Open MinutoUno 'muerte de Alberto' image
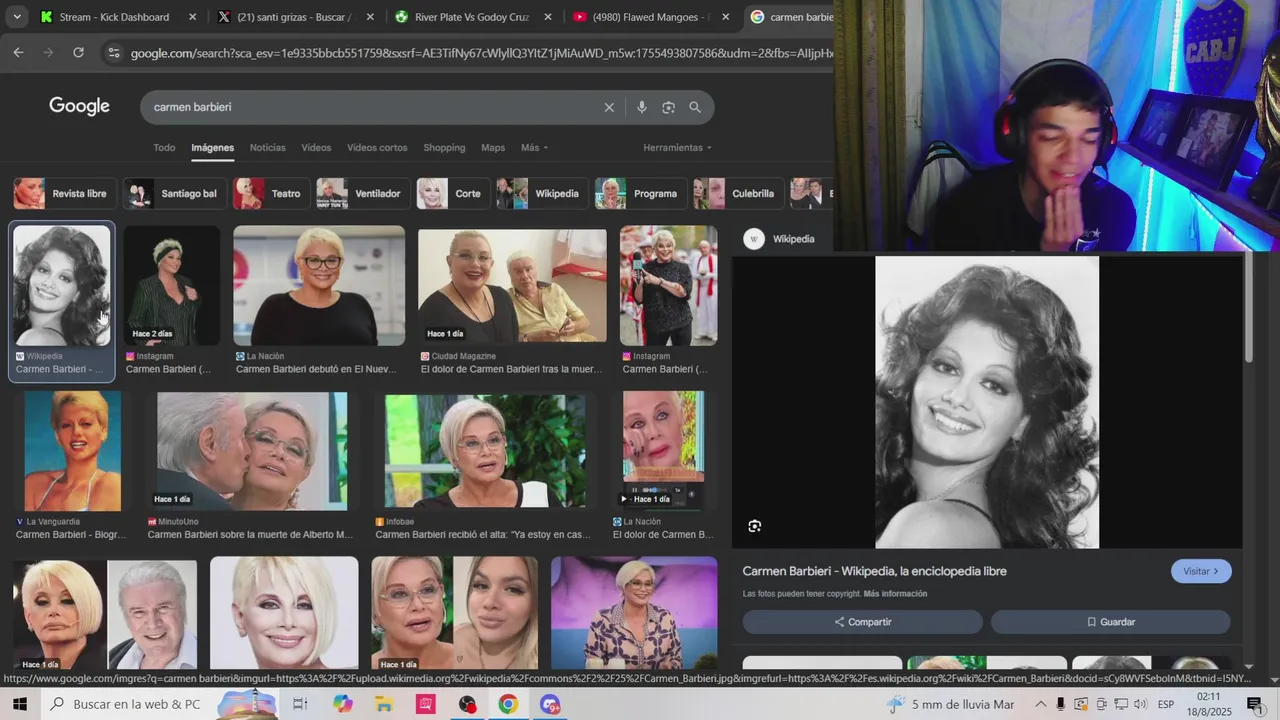Screen dimensions: 1280x720 point(252,451)
